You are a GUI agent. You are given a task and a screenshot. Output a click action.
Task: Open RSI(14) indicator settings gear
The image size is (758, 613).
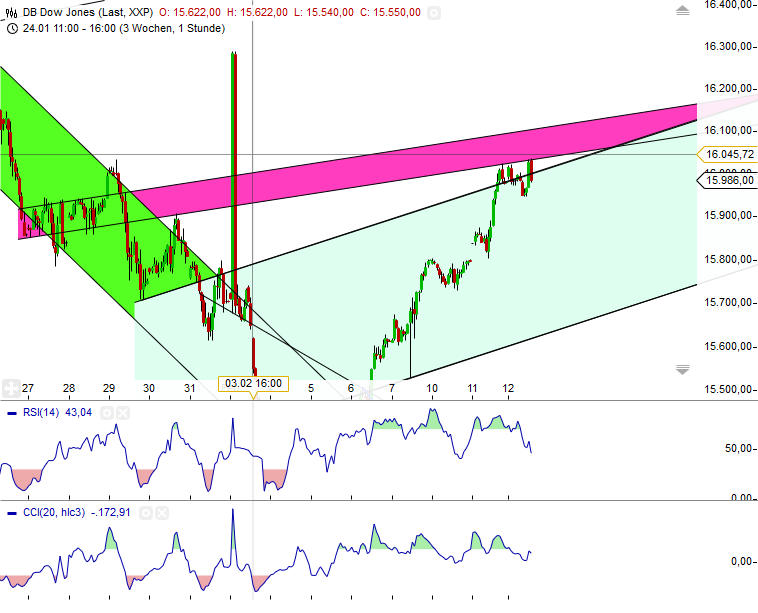point(107,413)
